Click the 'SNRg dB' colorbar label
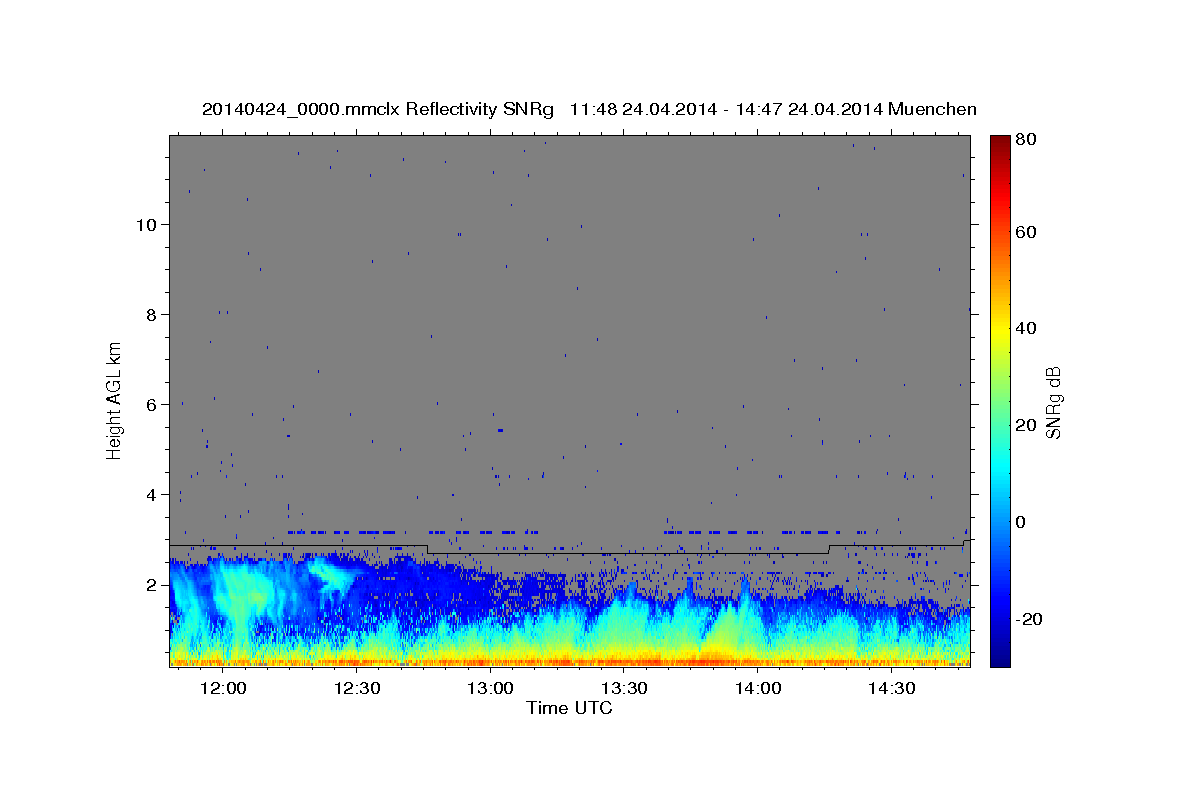 (x=1053, y=401)
